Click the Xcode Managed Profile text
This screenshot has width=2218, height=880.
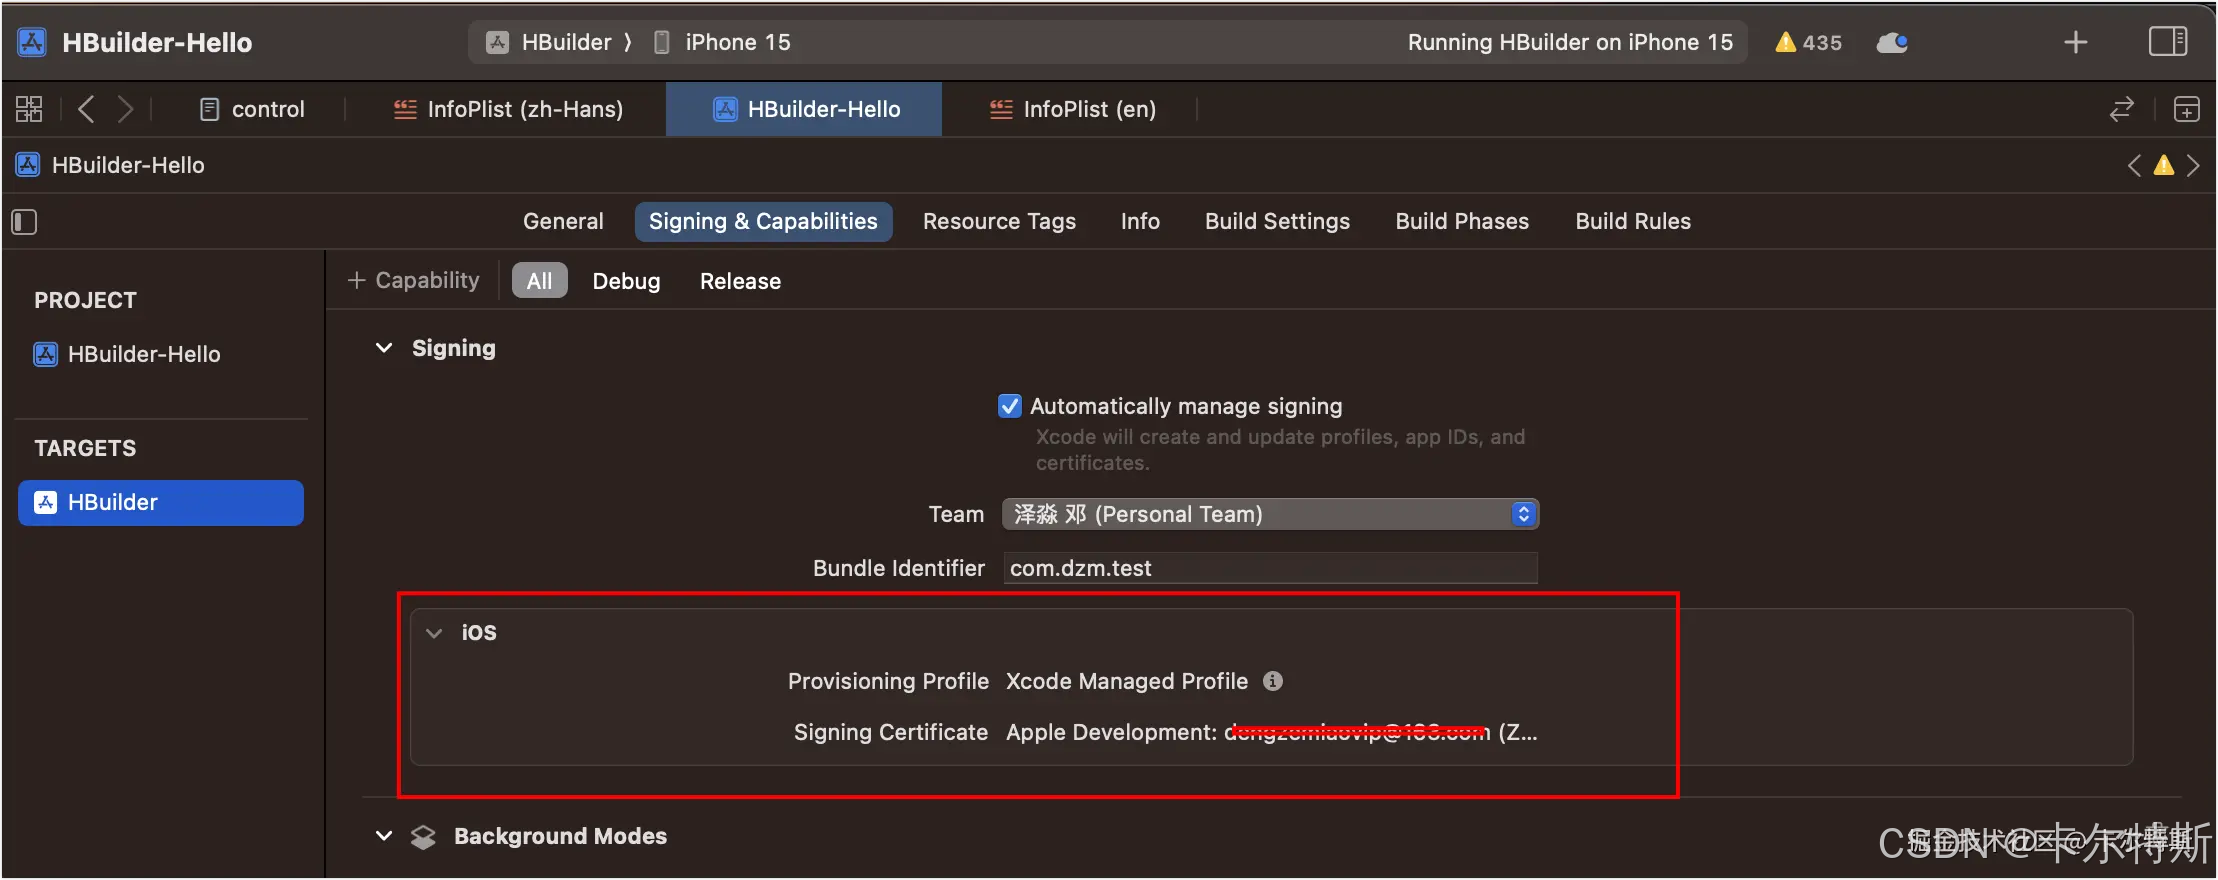pyautogui.click(x=1127, y=681)
